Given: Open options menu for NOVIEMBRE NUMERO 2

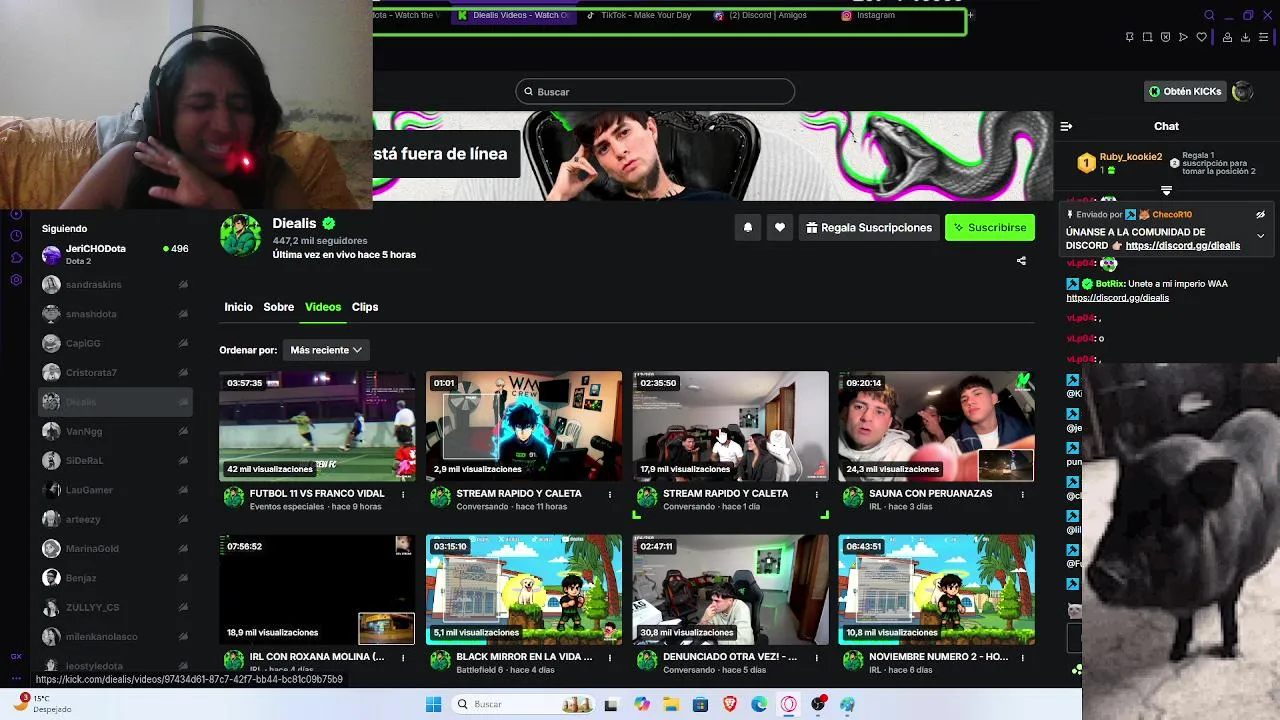Looking at the screenshot, I should (x=1023, y=658).
